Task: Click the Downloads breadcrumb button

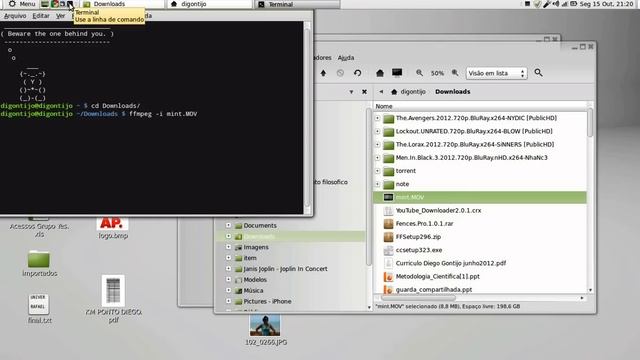Action: 453,92
